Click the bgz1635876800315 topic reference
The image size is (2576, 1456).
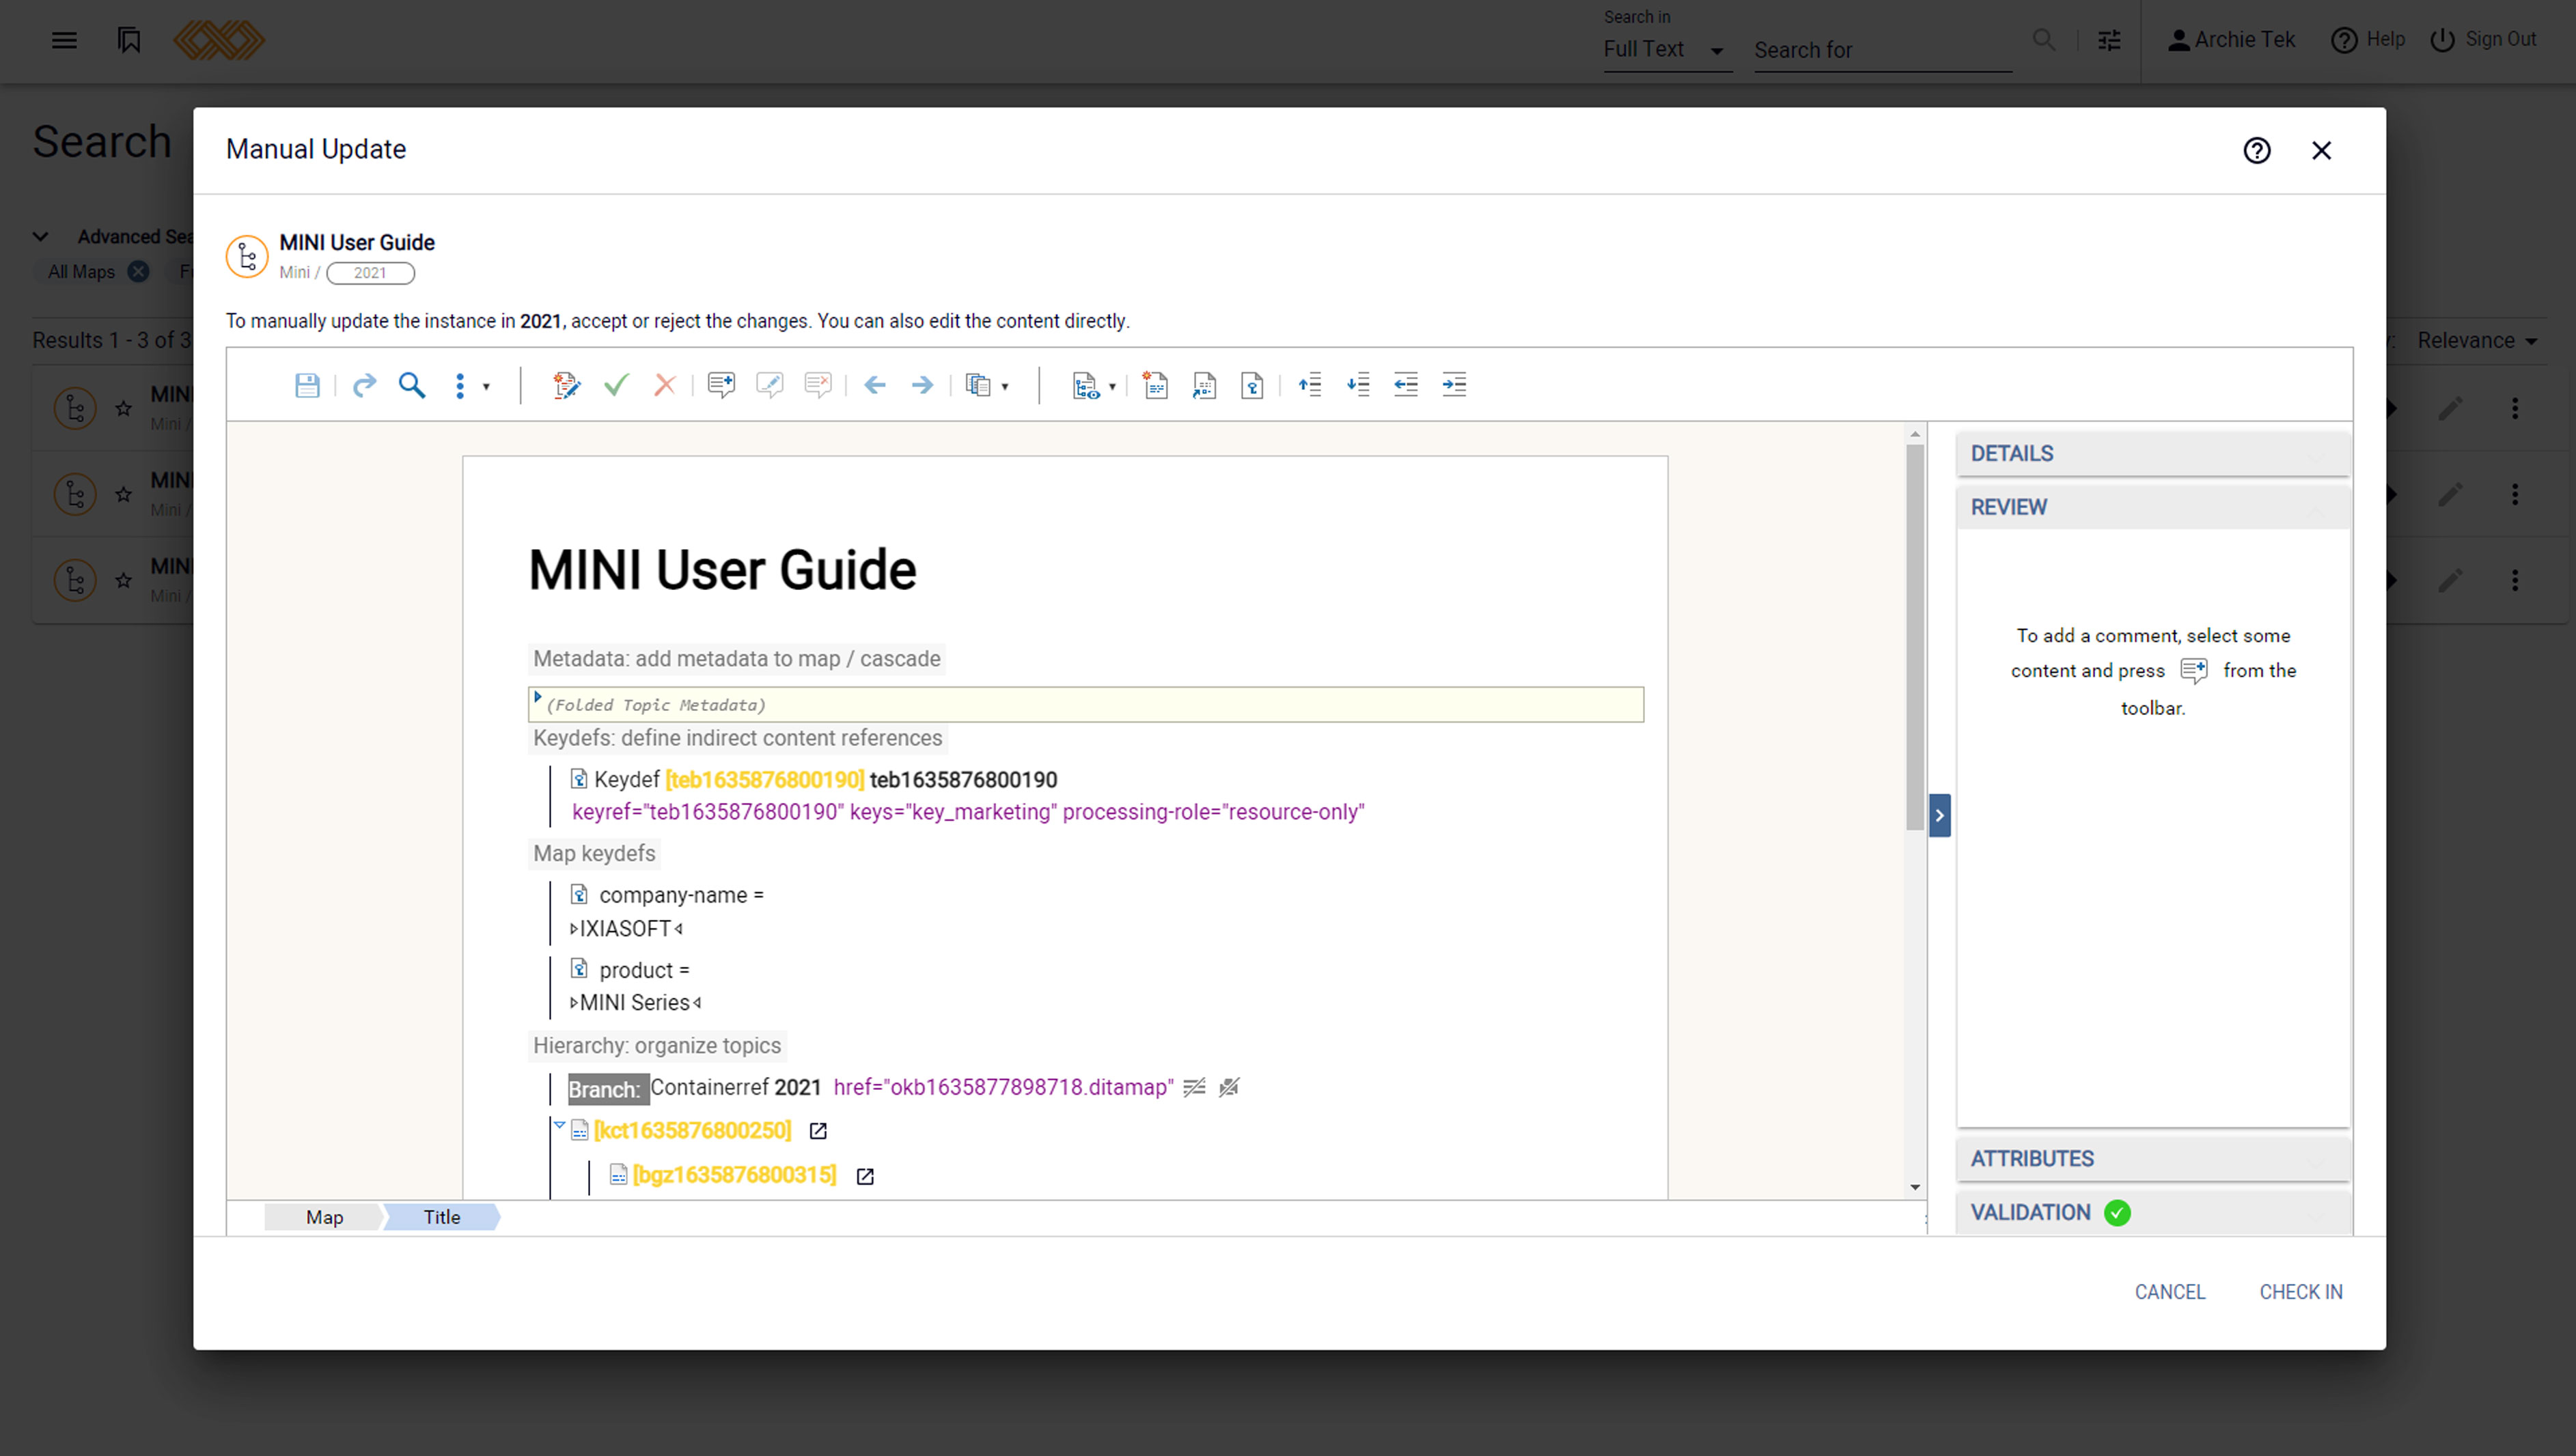pyautogui.click(x=734, y=1175)
